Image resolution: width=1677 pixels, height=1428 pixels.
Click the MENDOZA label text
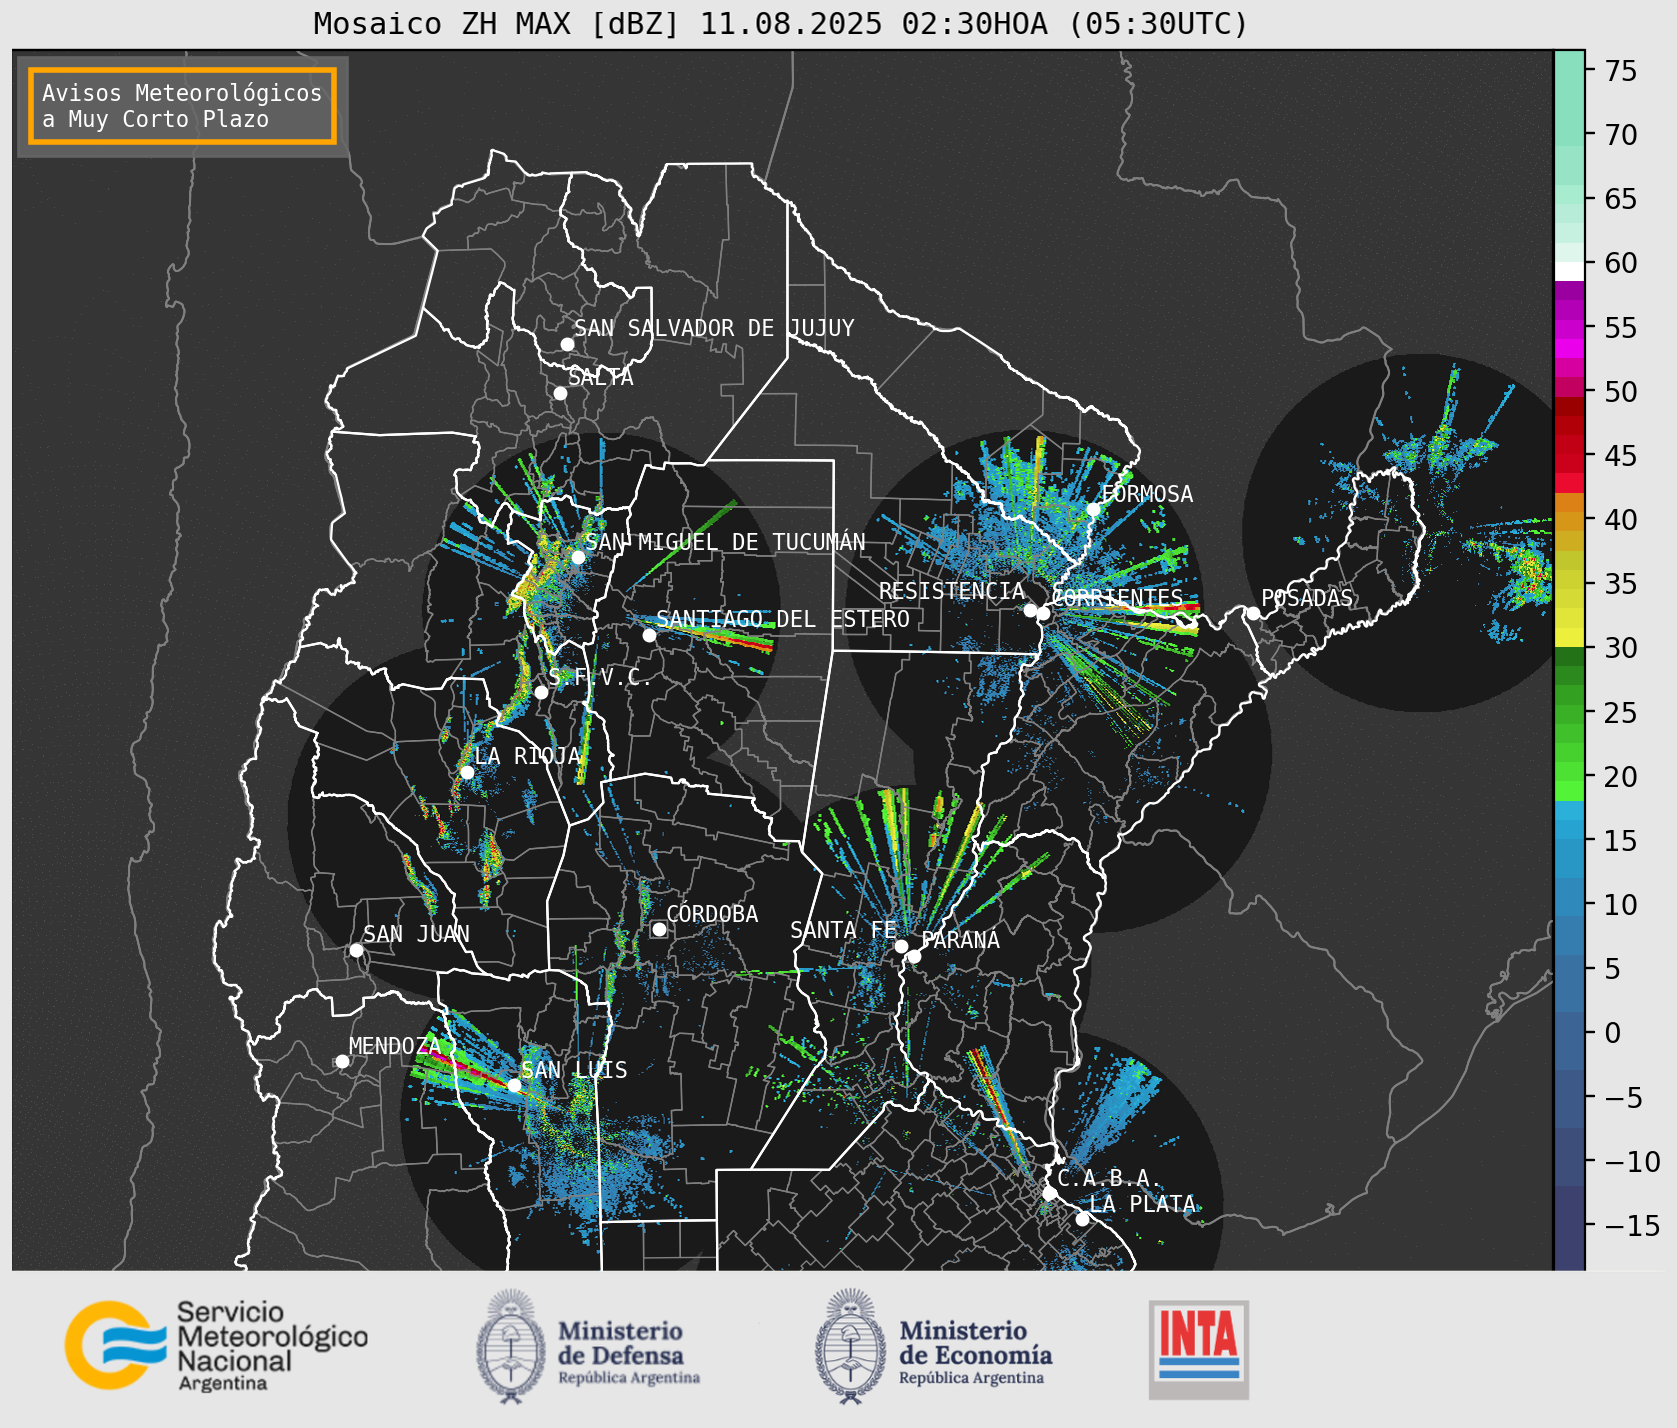click(394, 1046)
